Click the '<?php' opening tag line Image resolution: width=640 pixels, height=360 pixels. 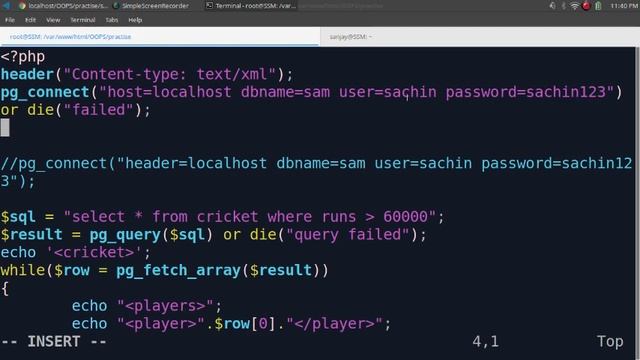pyautogui.click(x=23, y=56)
